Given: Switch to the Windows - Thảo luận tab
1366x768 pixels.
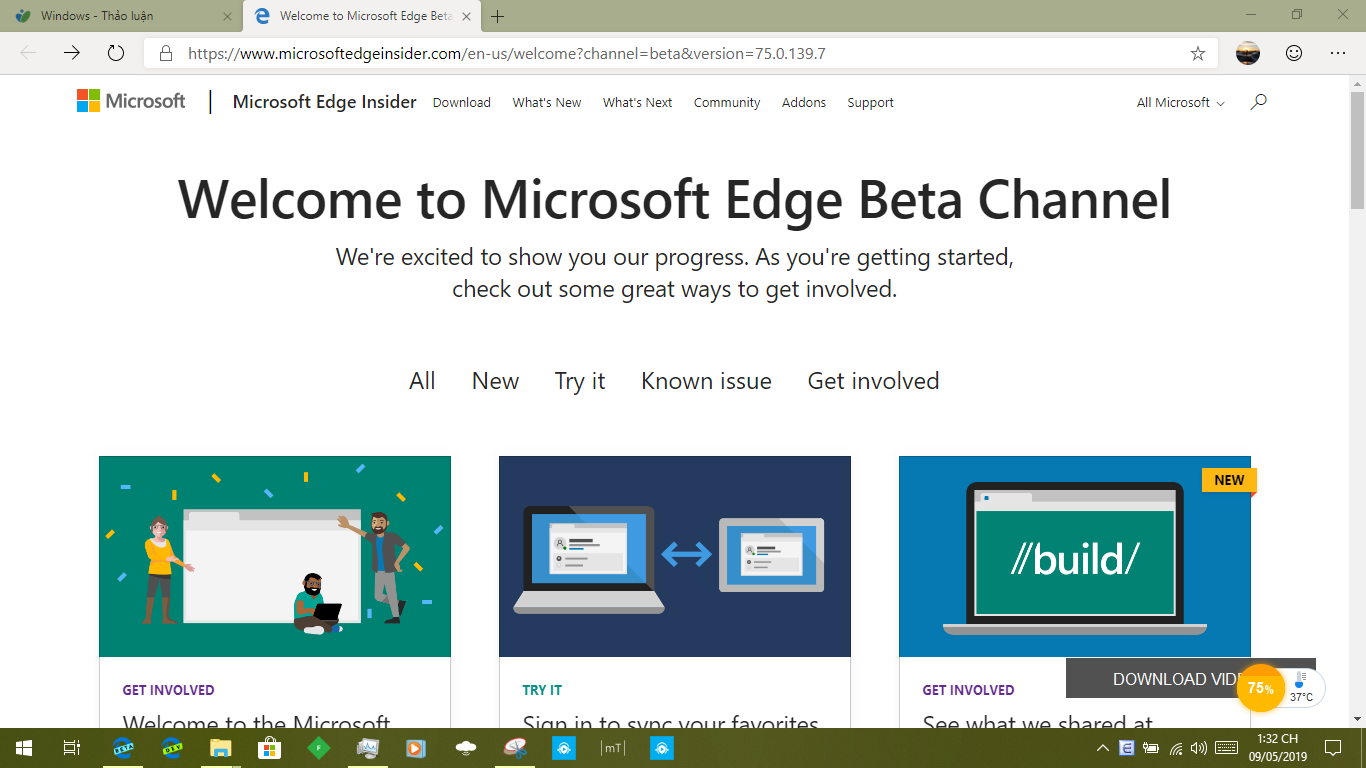Looking at the screenshot, I should coord(123,16).
